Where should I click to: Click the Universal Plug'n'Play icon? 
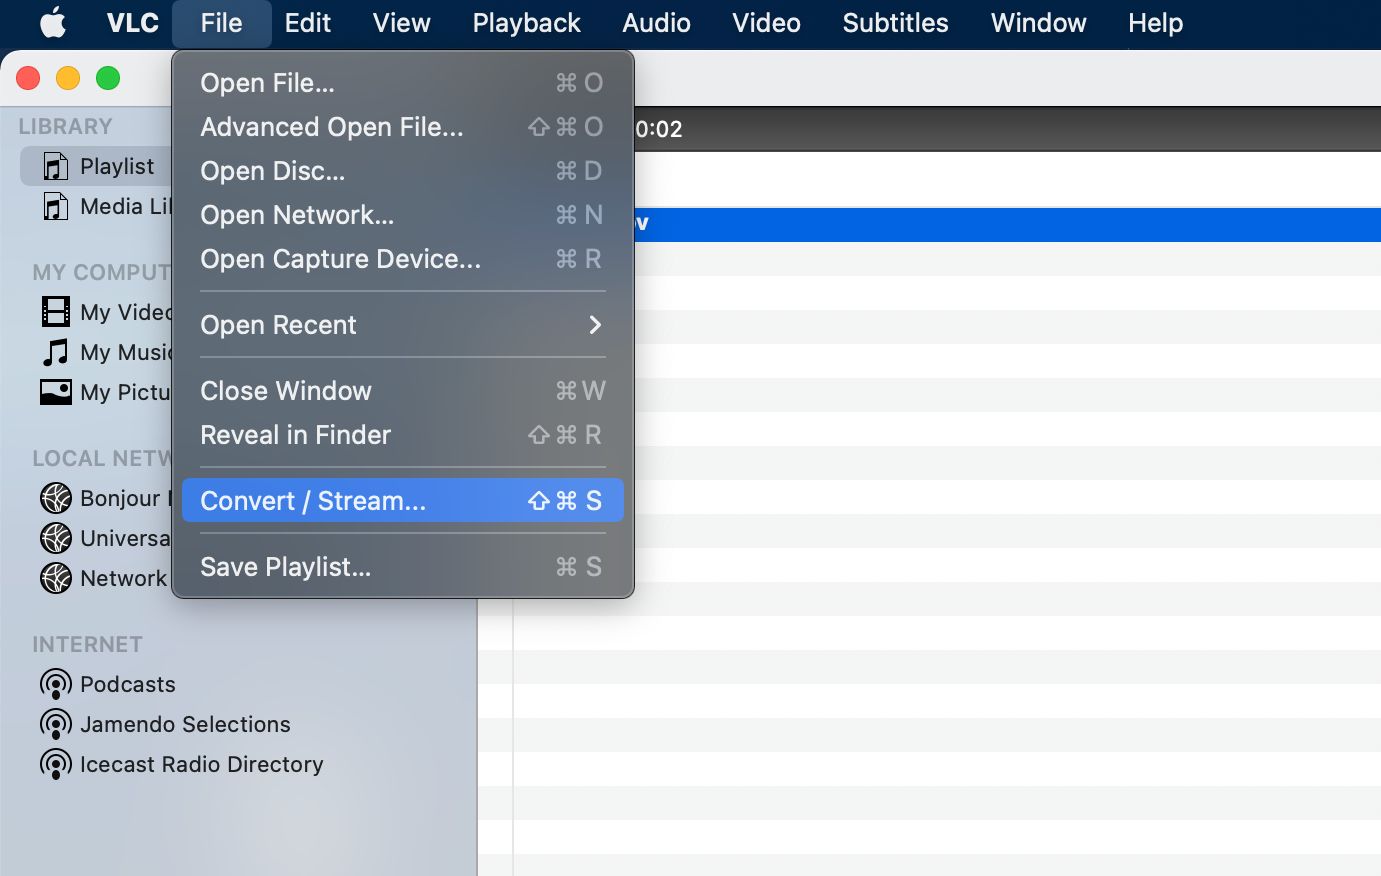pos(56,538)
